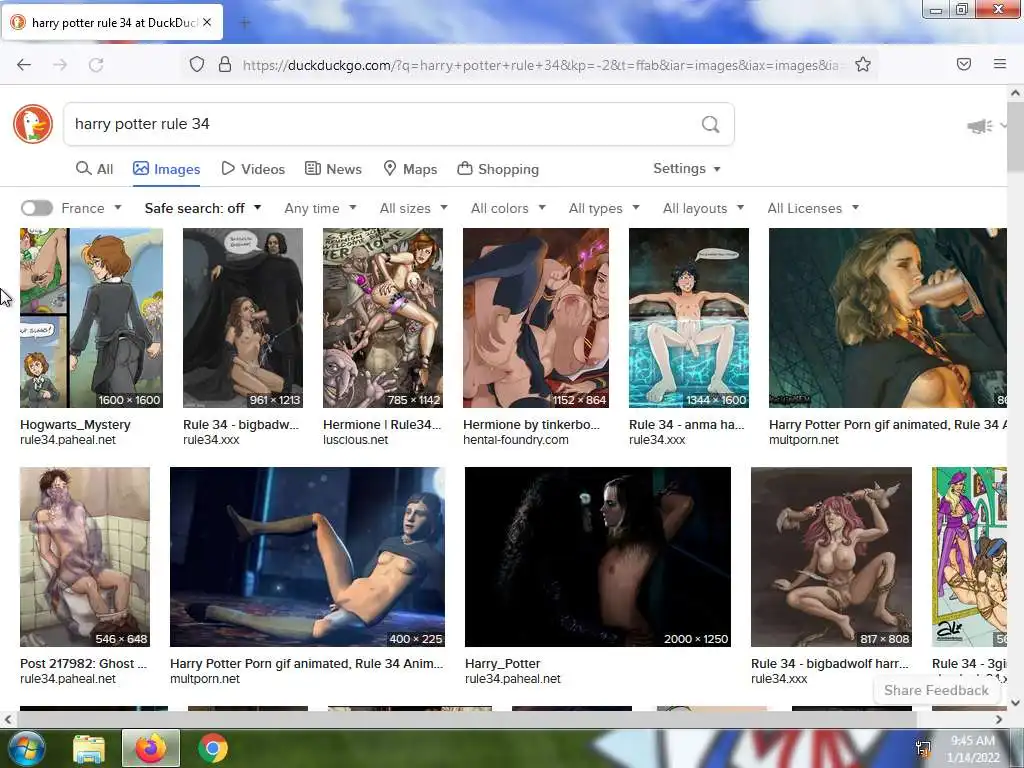Open File Explorer from the taskbar

click(x=89, y=749)
